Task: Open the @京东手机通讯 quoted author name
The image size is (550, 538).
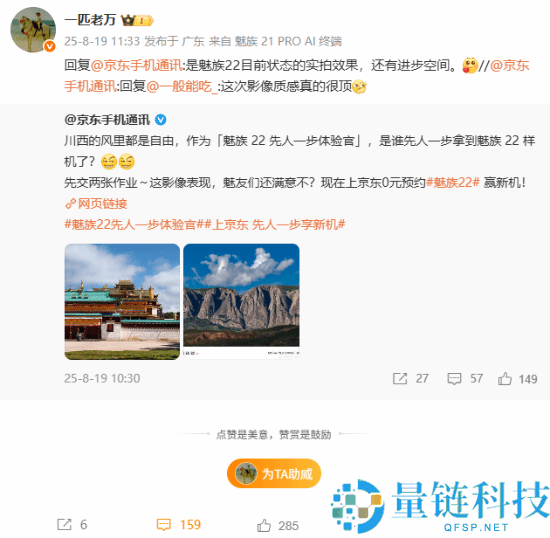Action: [107, 120]
